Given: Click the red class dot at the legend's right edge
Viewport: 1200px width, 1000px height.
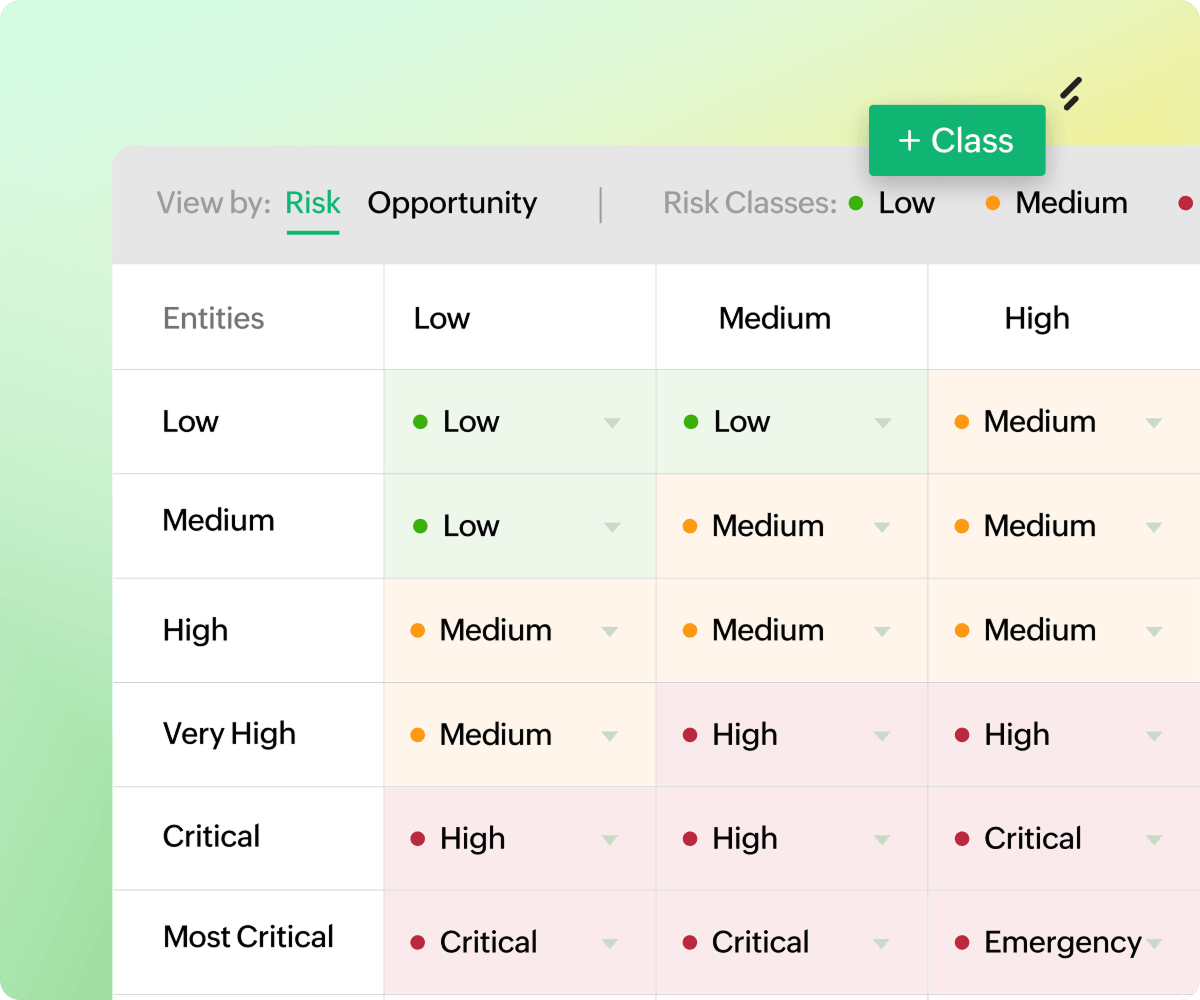Looking at the screenshot, I should [1186, 203].
